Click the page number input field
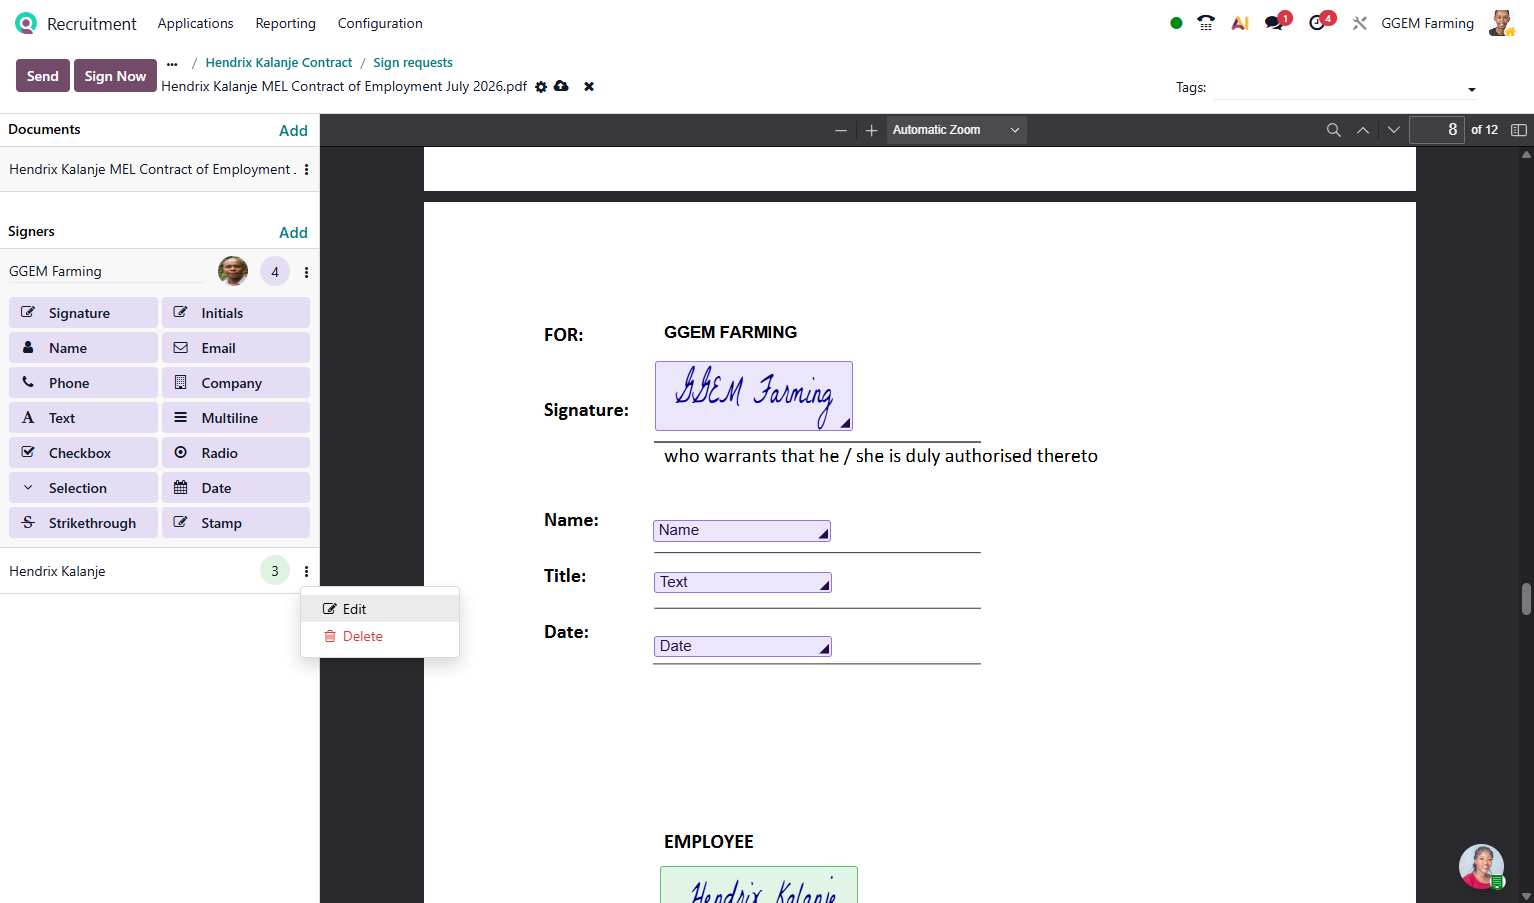 pos(1437,130)
